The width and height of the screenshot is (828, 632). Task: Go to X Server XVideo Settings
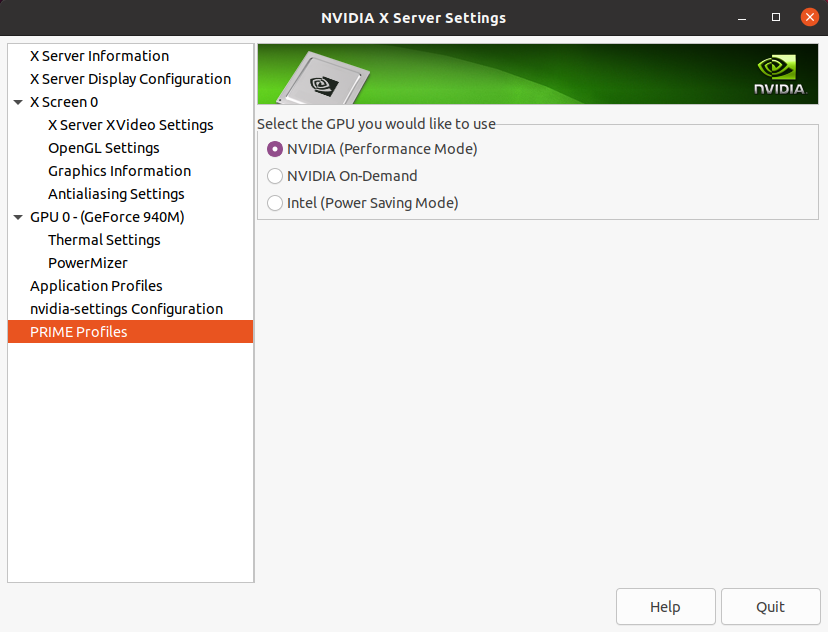click(130, 125)
